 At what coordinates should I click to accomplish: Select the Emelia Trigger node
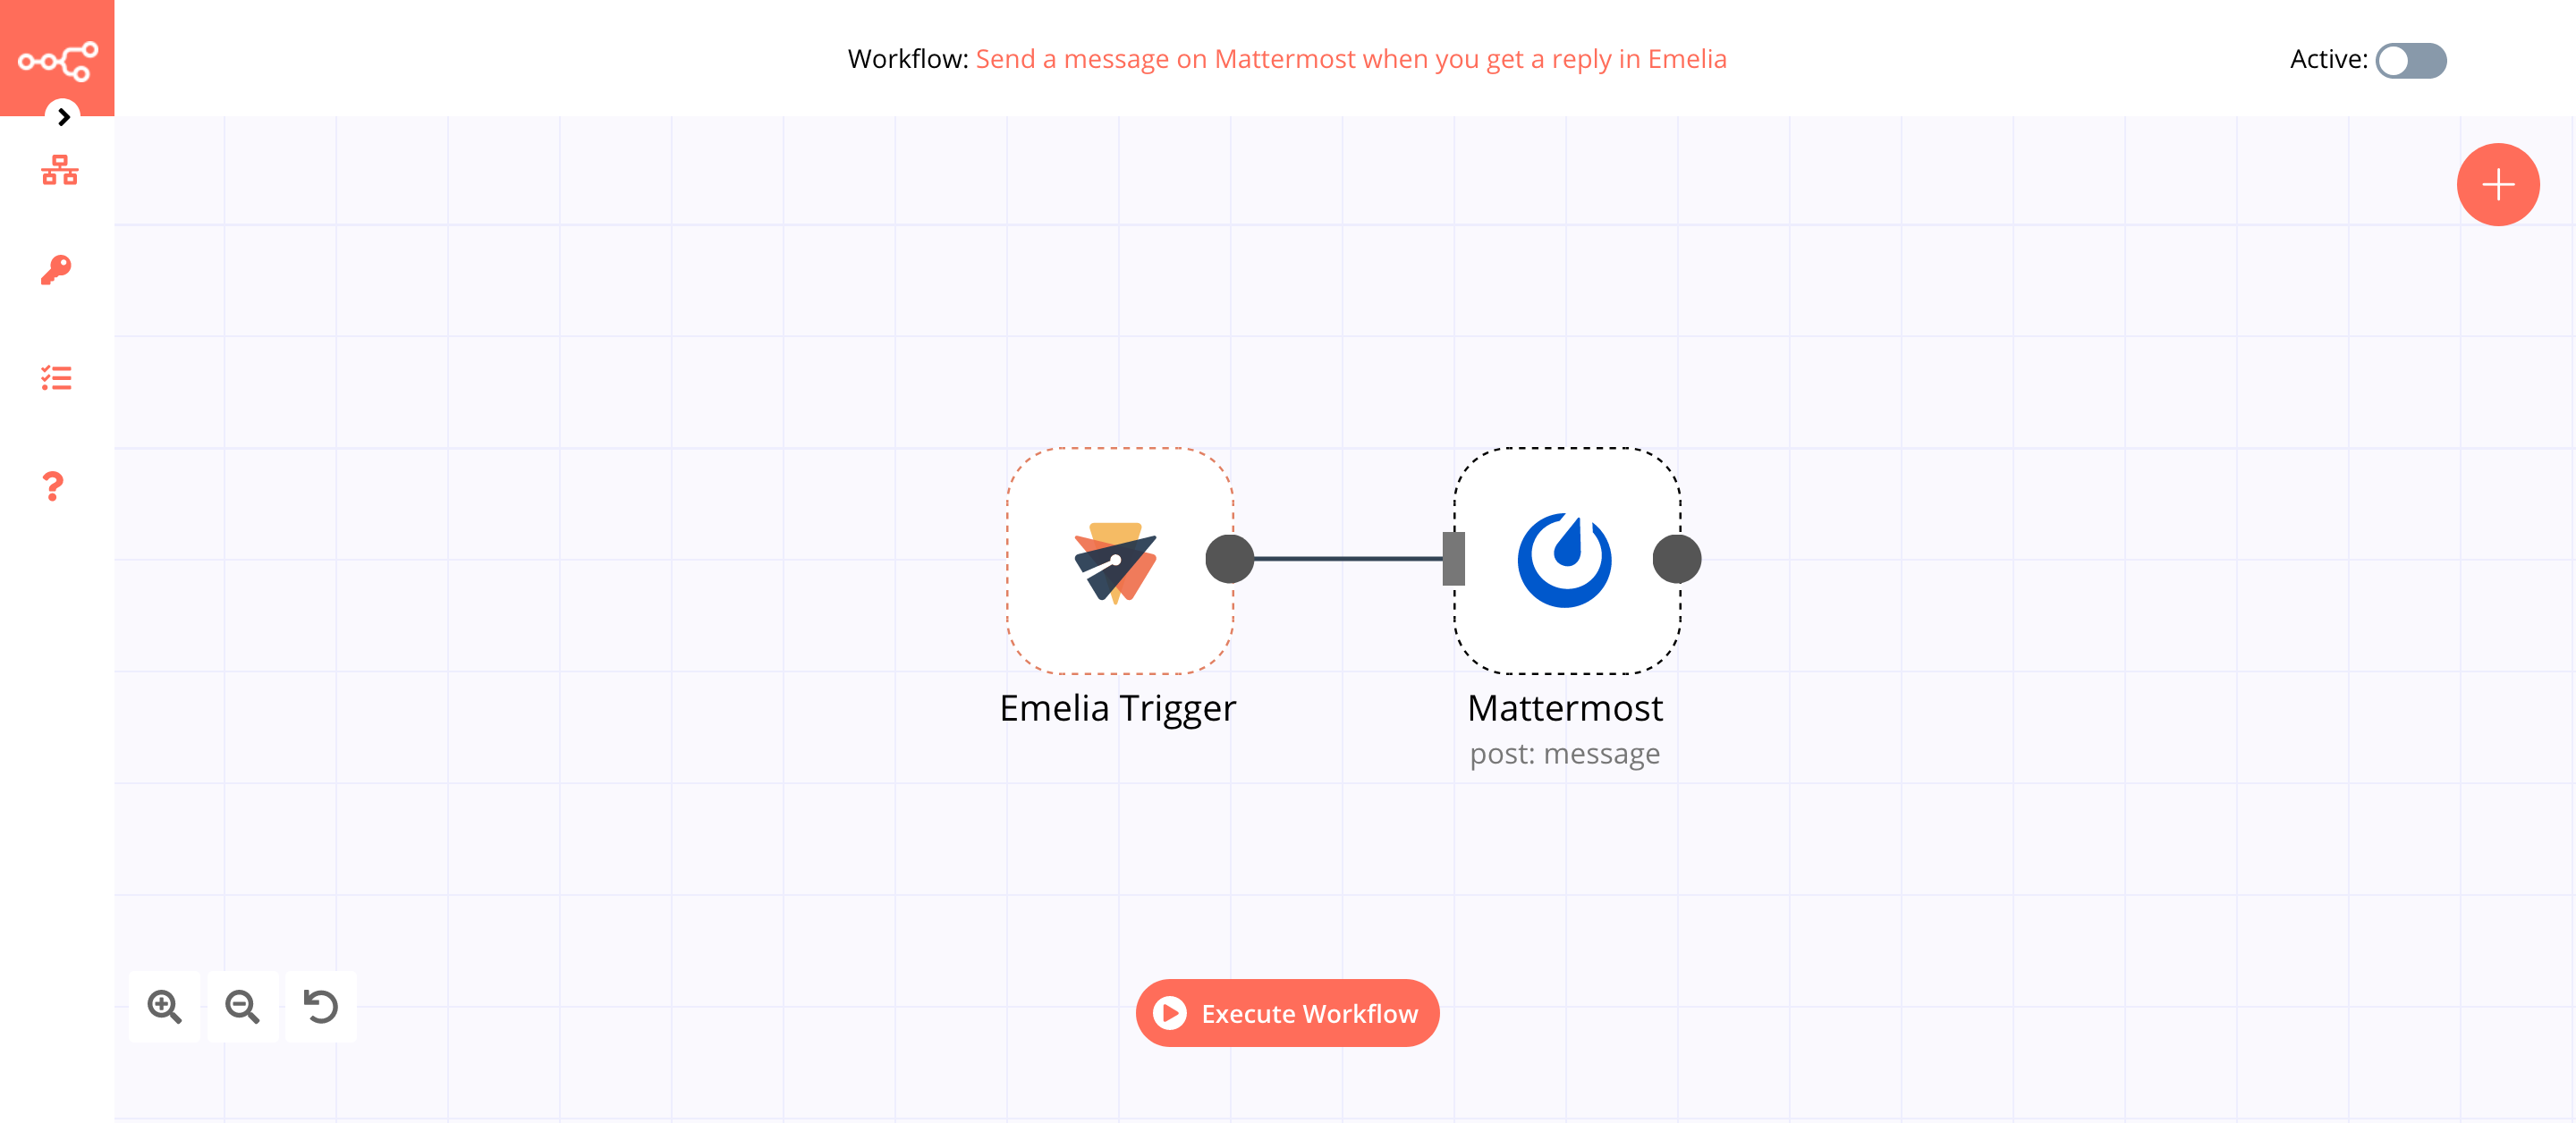tap(1119, 558)
